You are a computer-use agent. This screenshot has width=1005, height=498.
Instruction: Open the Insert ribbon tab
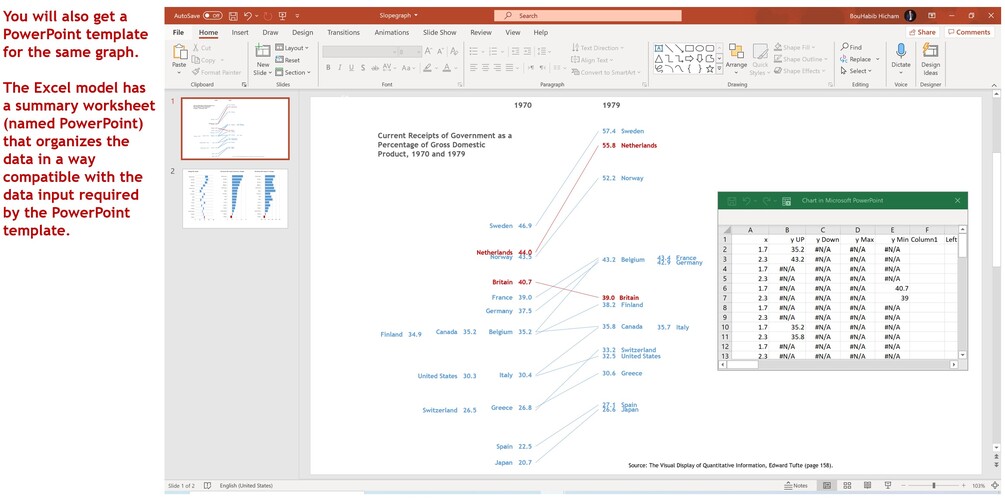tap(240, 32)
